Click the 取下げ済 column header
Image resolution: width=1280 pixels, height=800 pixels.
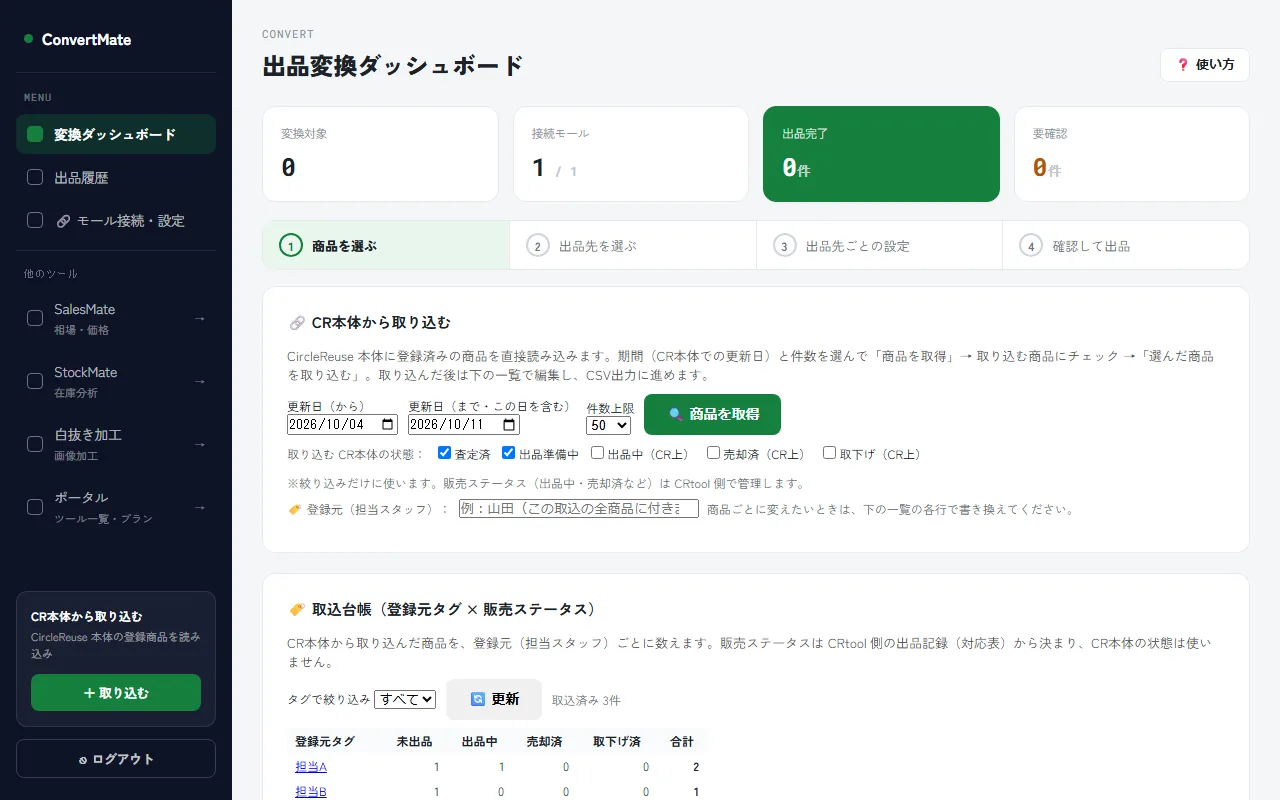(617, 742)
